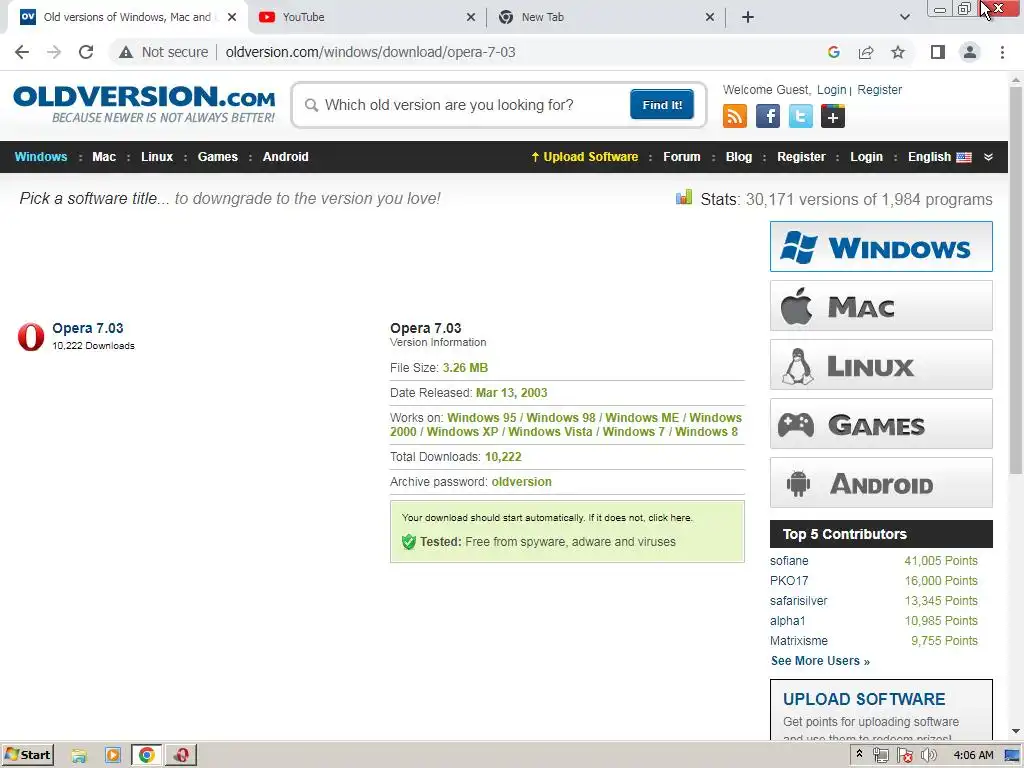Click the Opera 7.03 title link
1024x768 pixels.
coord(88,328)
